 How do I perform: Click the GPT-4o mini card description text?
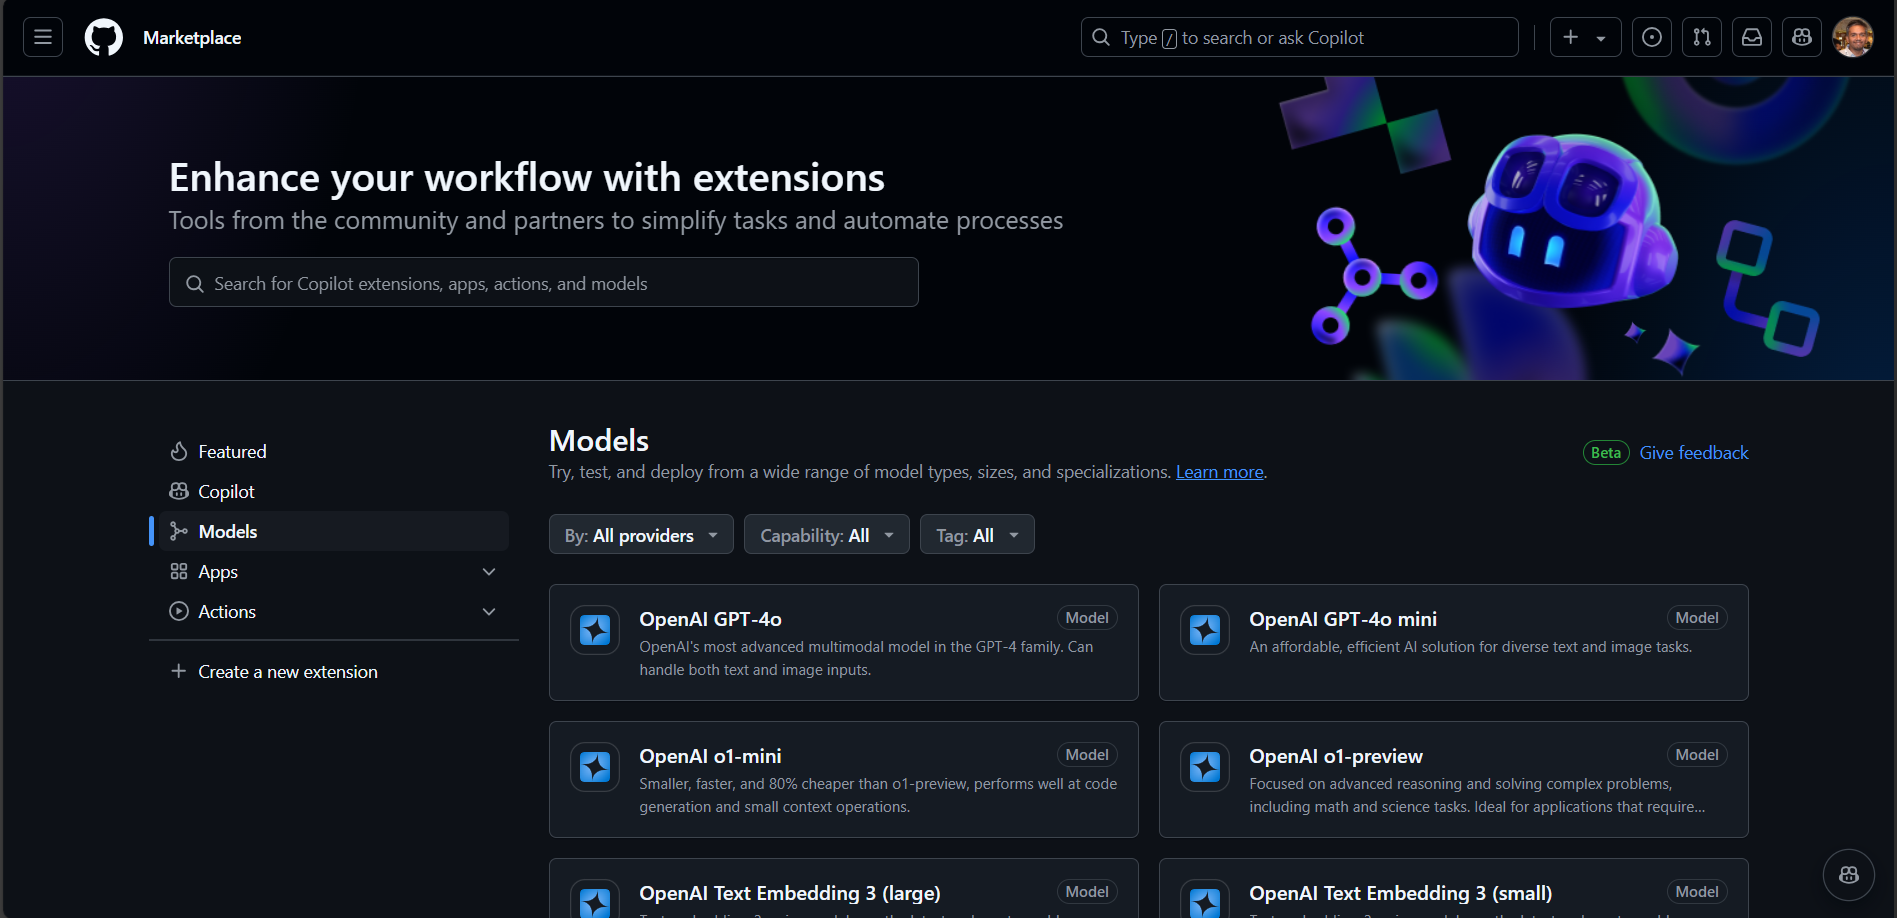(1470, 647)
